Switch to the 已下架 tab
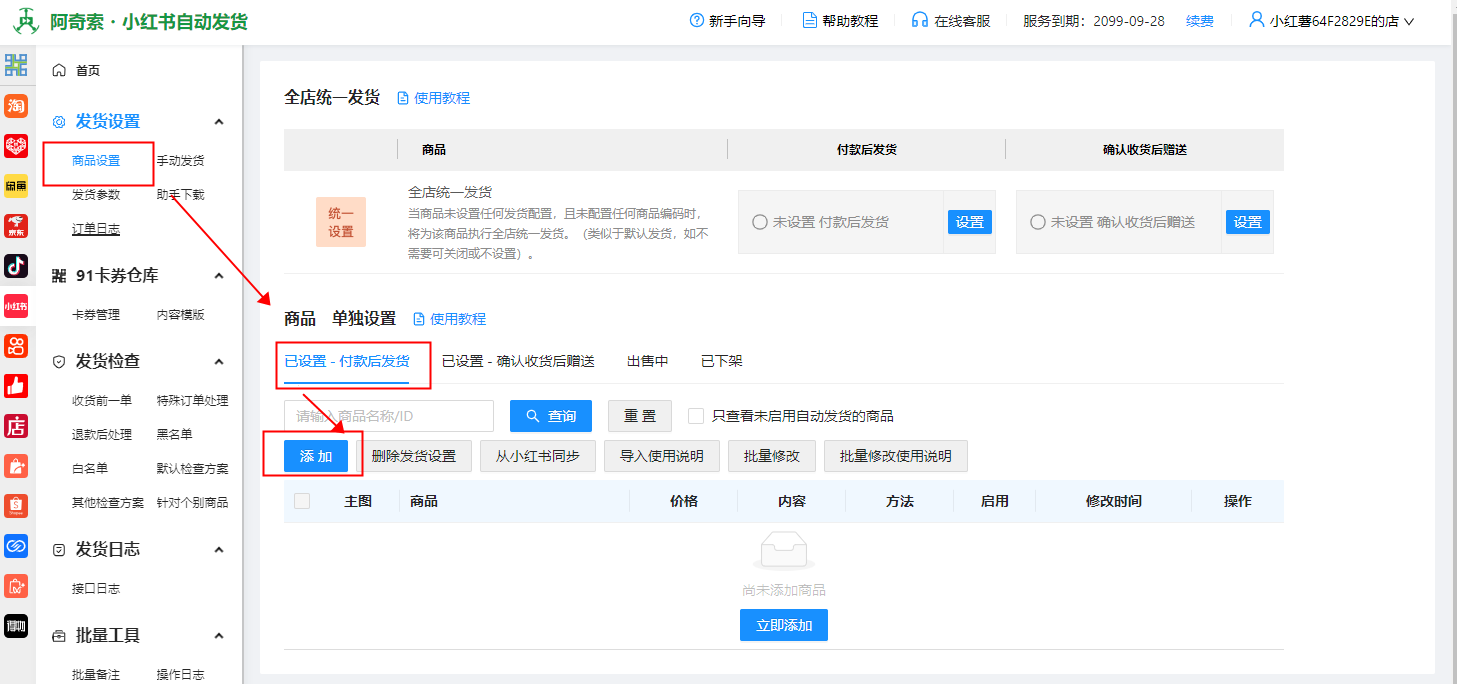The width and height of the screenshot is (1457, 684). click(x=722, y=361)
